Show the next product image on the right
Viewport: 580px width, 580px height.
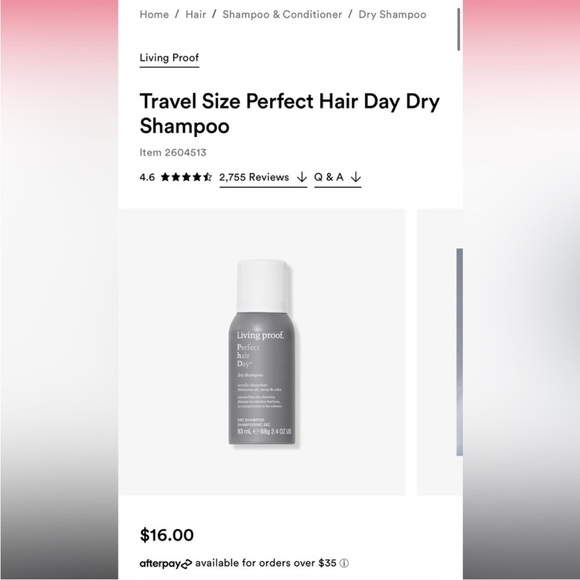pyautogui.click(x=439, y=352)
